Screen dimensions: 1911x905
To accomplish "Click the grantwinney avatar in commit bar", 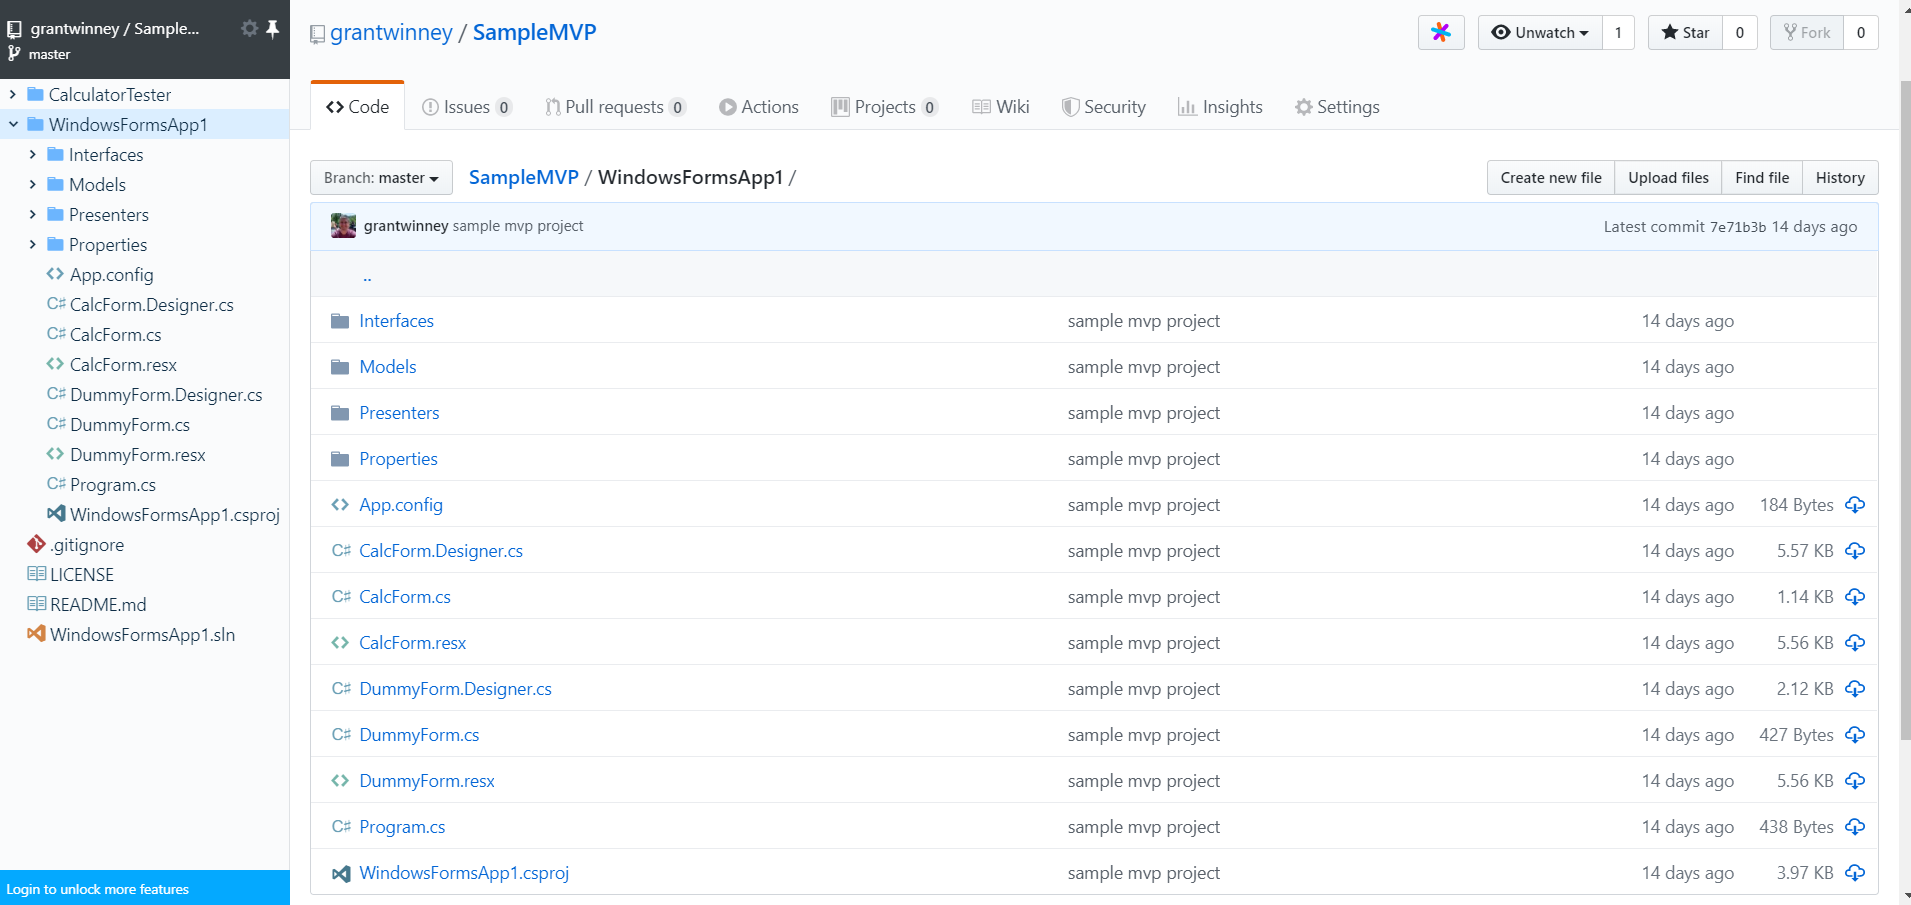I will coord(343,226).
